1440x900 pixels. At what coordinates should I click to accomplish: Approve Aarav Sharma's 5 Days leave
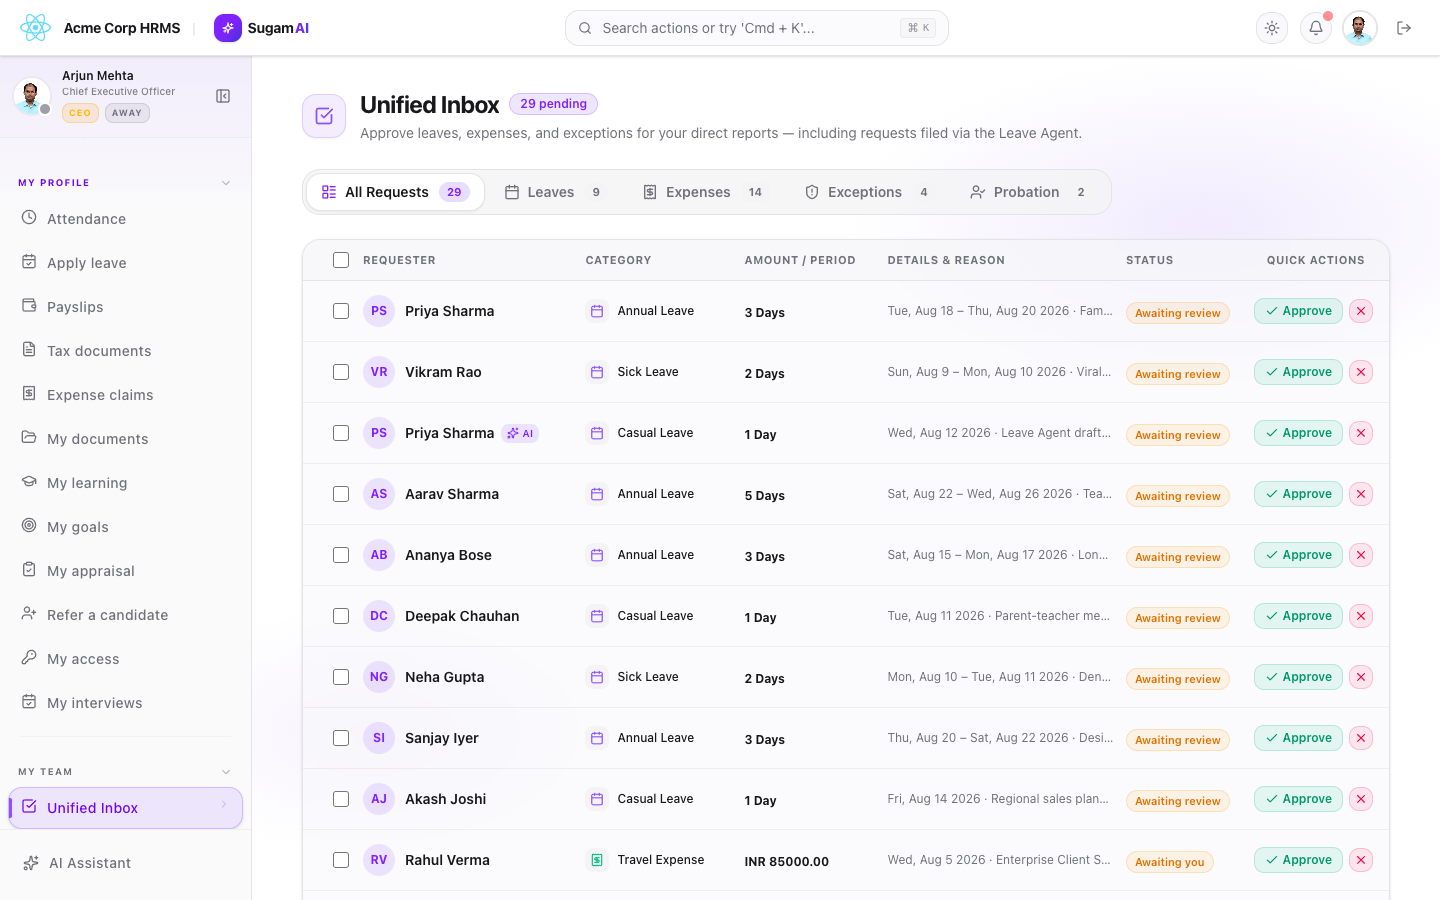(x=1298, y=494)
